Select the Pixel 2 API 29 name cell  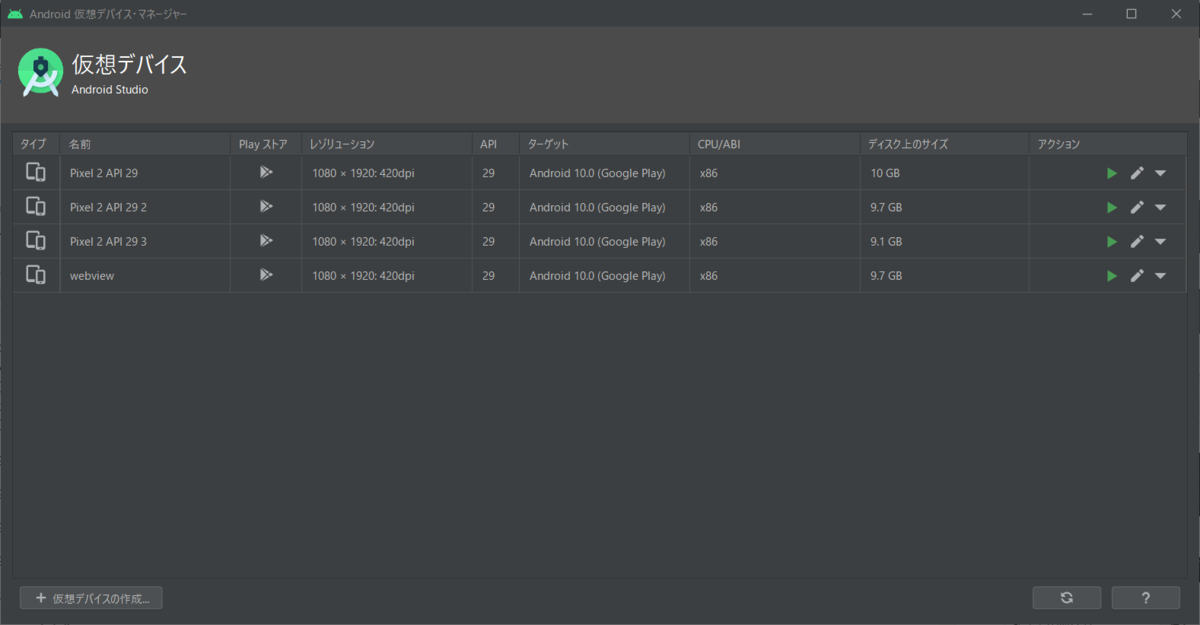[x=145, y=173]
